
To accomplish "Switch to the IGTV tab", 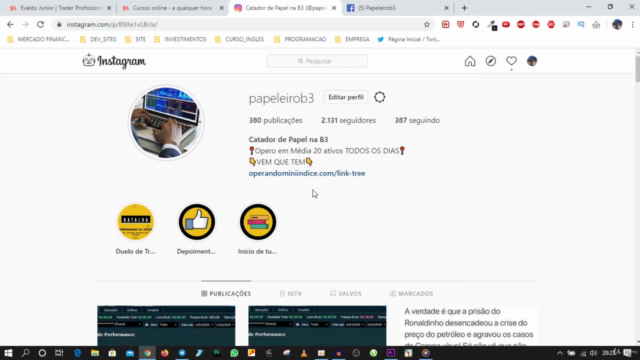I will pos(291,293).
